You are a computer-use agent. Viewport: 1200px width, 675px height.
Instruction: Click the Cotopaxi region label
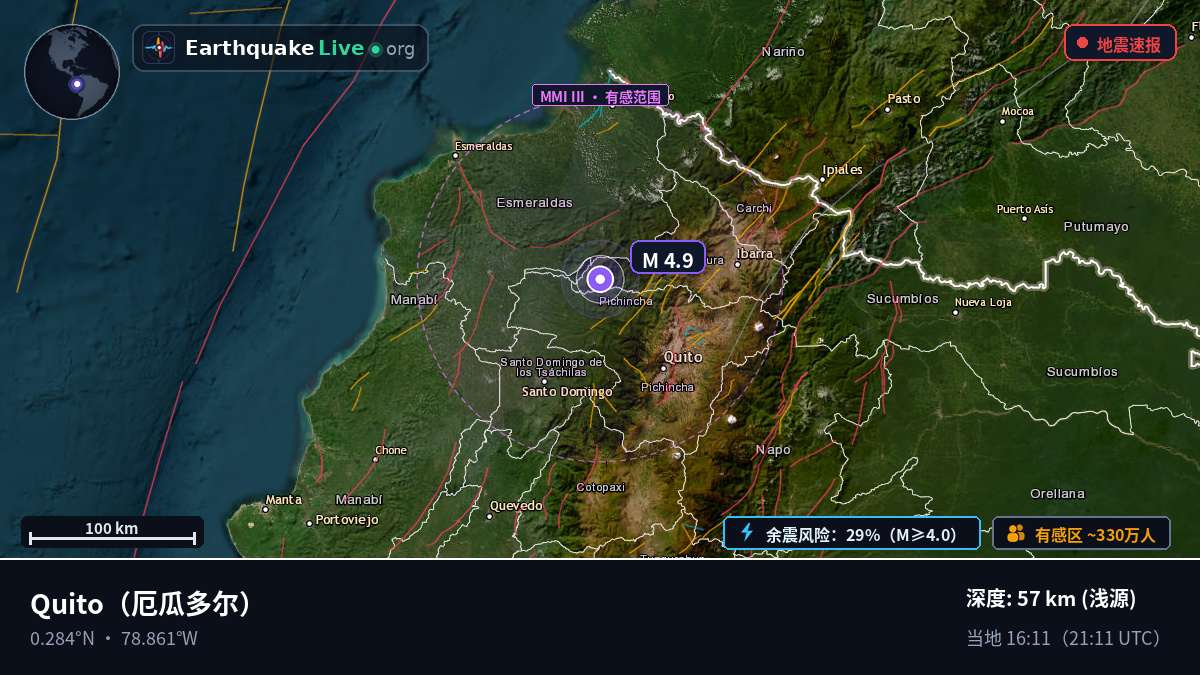(601, 487)
